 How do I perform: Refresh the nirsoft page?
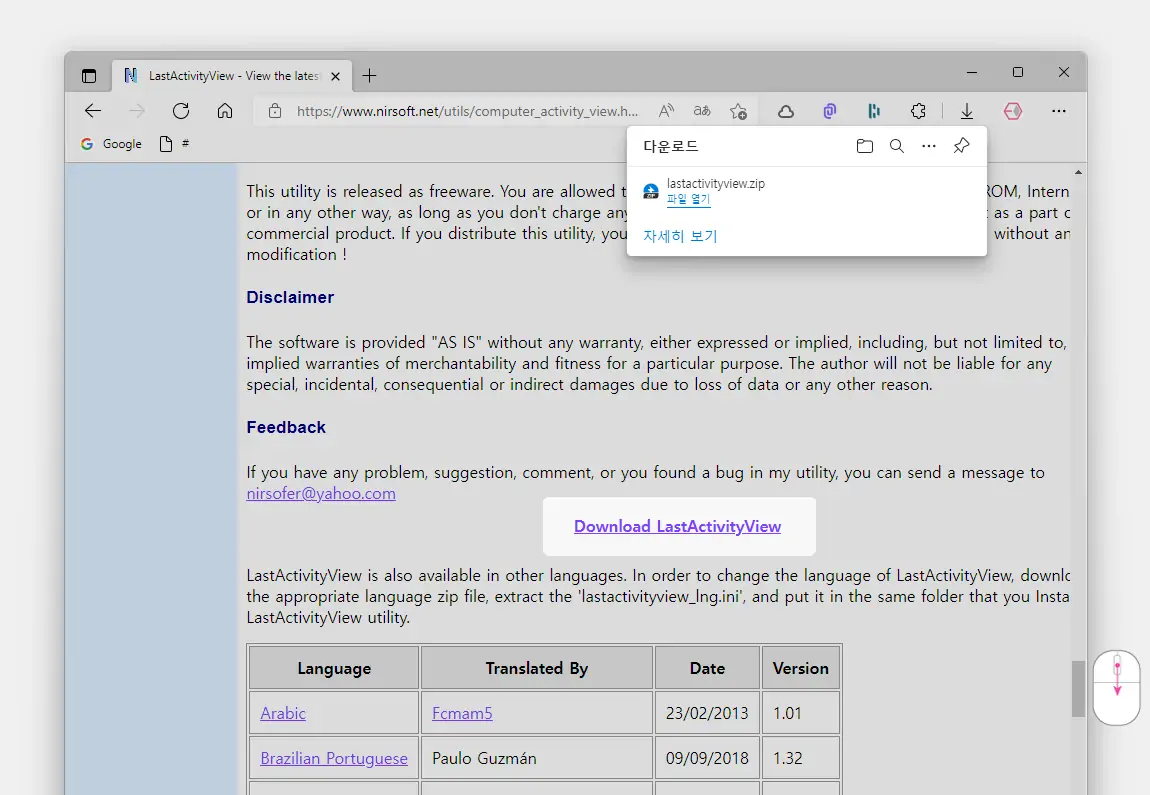coord(180,111)
